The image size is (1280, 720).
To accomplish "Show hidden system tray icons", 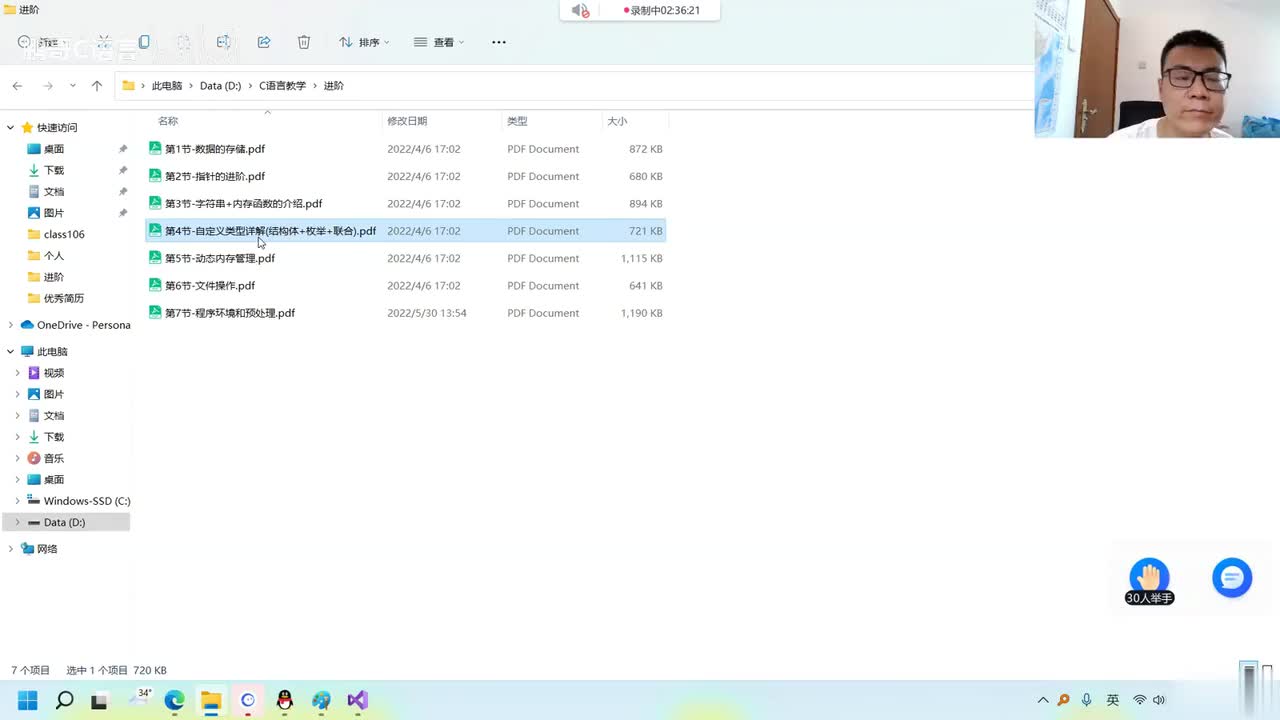I will tap(1043, 700).
